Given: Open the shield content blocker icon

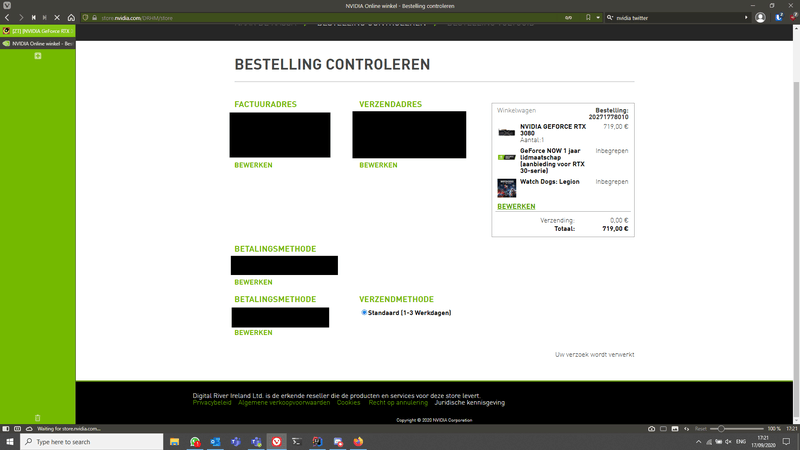Looking at the screenshot, I should coord(85,18).
